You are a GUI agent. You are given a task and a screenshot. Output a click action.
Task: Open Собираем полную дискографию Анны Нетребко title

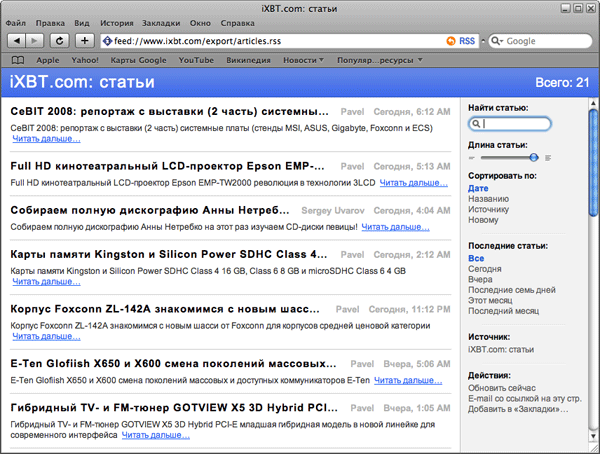tap(150, 210)
